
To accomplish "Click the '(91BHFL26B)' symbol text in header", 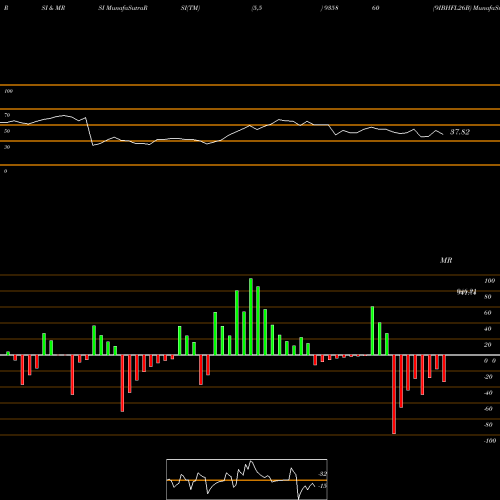I will (x=452, y=8).
